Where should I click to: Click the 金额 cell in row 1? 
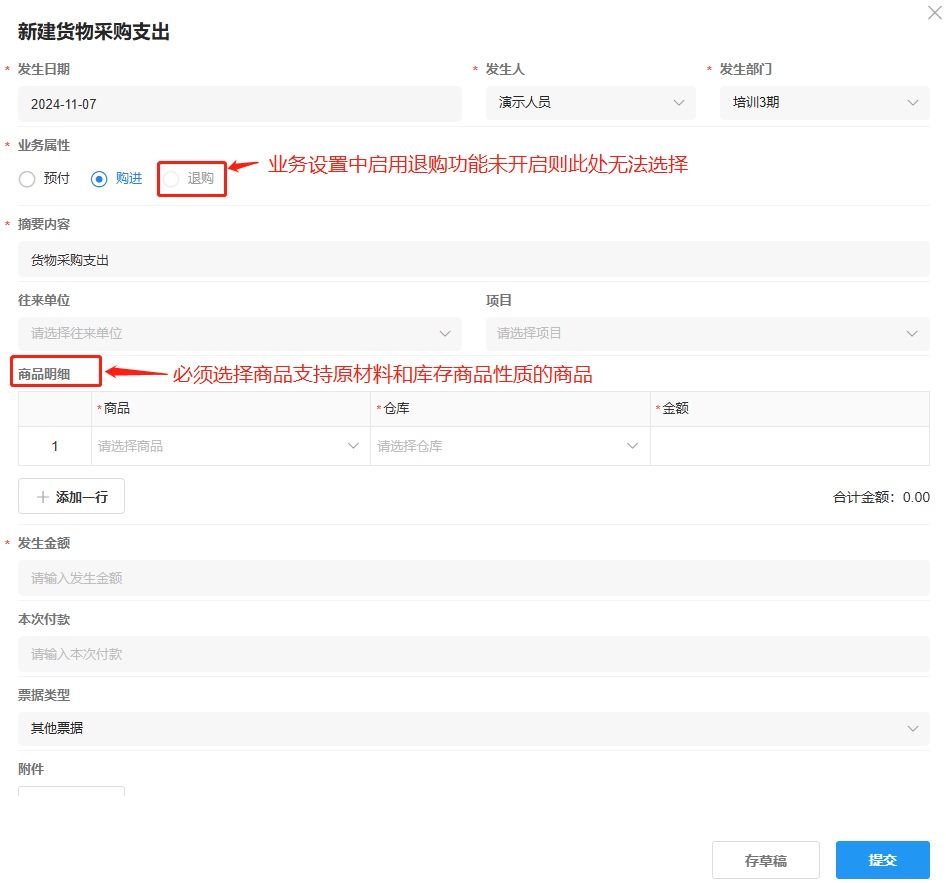[789, 446]
